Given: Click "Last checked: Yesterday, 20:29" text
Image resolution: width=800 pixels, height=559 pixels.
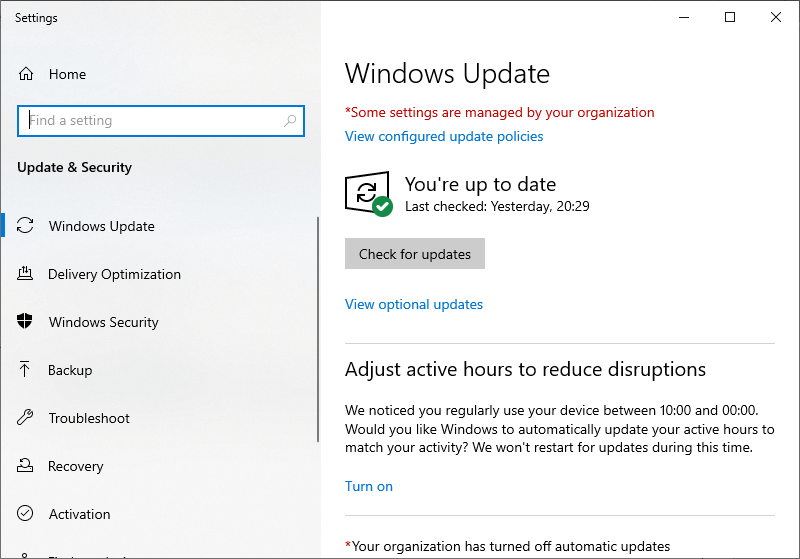Looking at the screenshot, I should click(497, 207).
